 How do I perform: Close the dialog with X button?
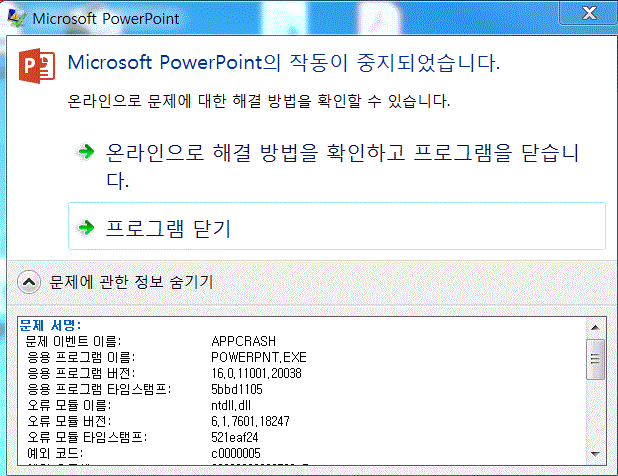coord(589,13)
